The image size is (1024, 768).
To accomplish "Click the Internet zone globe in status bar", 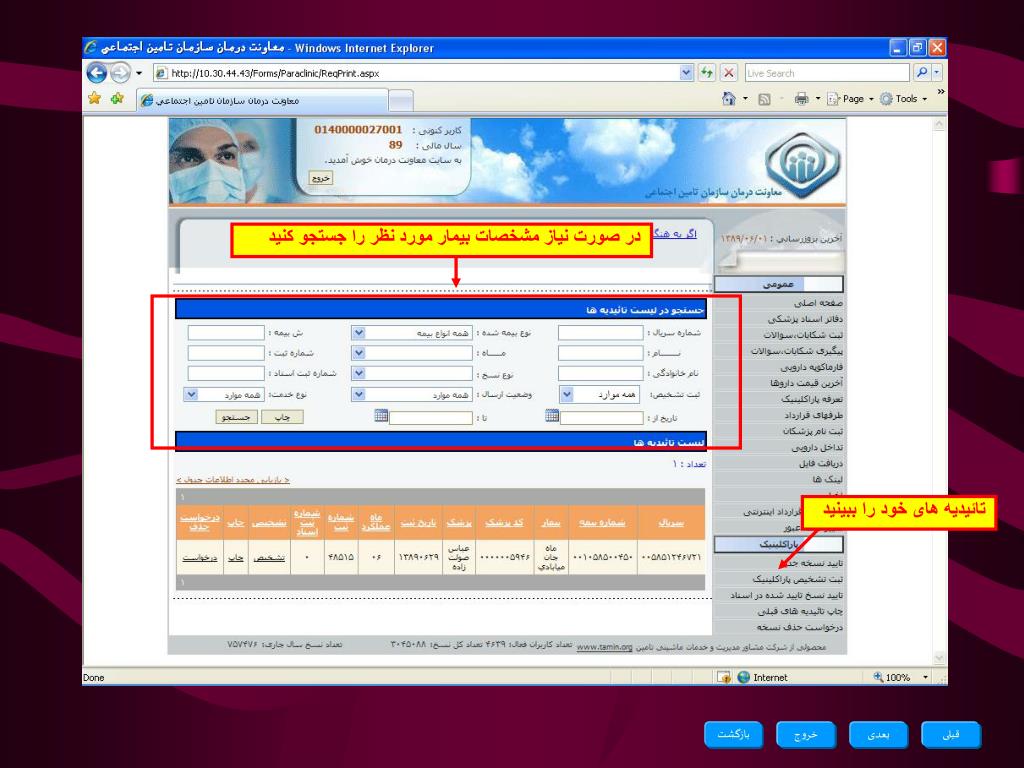I will tap(743, 677).
